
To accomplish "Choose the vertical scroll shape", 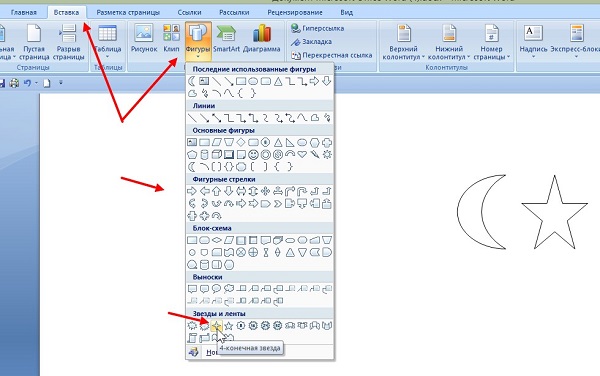I will click(x=192, y=338).
